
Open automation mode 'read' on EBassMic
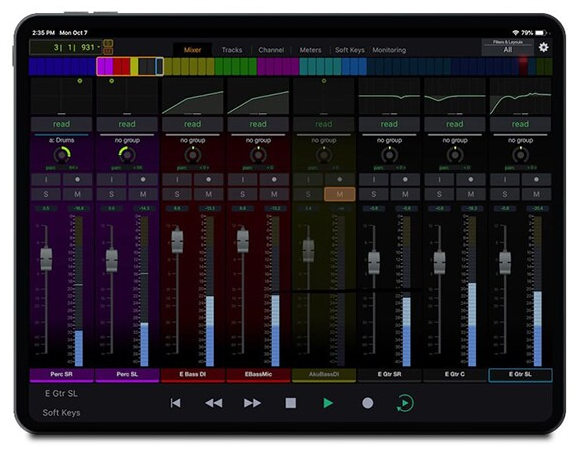click(x=258, y=124)
